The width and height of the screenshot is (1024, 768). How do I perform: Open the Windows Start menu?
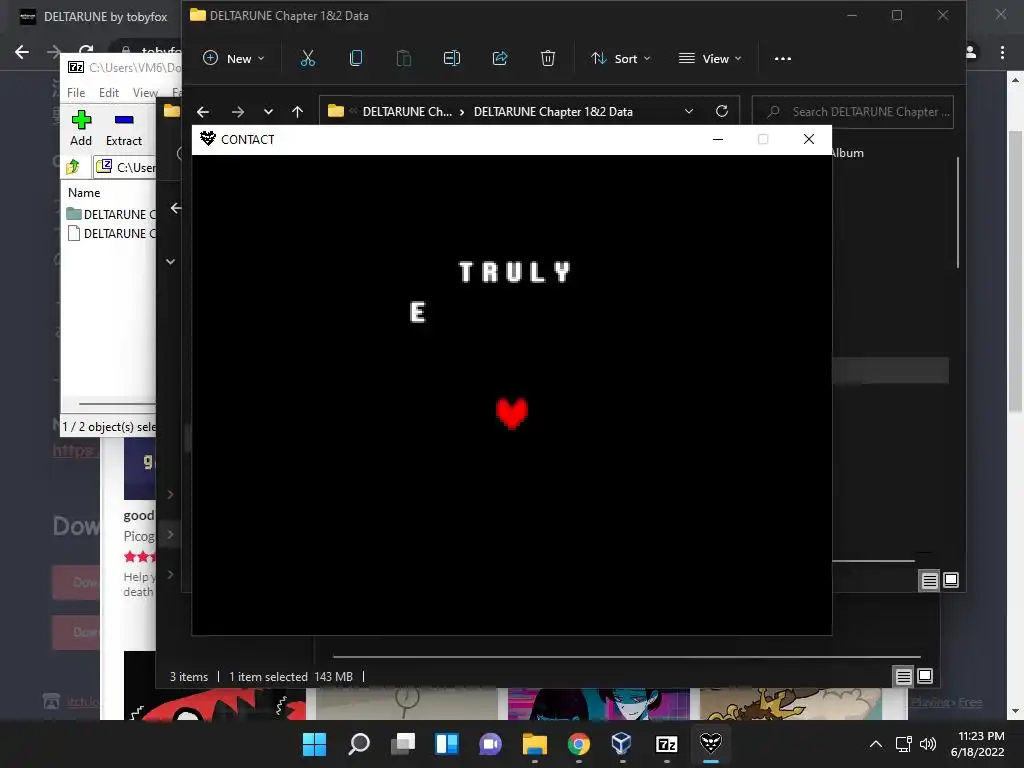[314, 744]
